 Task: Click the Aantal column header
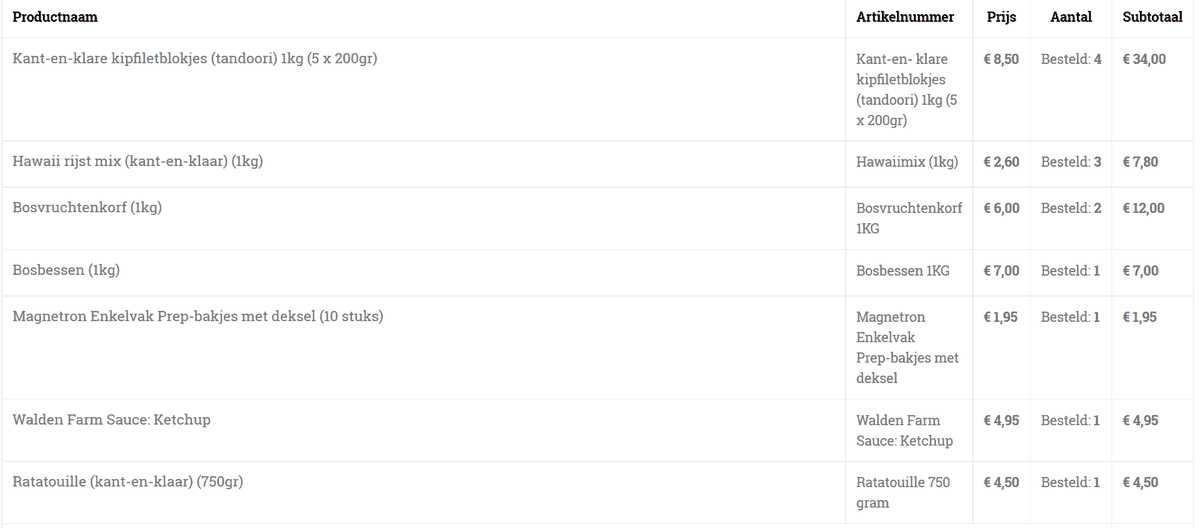coord(1071,17)
